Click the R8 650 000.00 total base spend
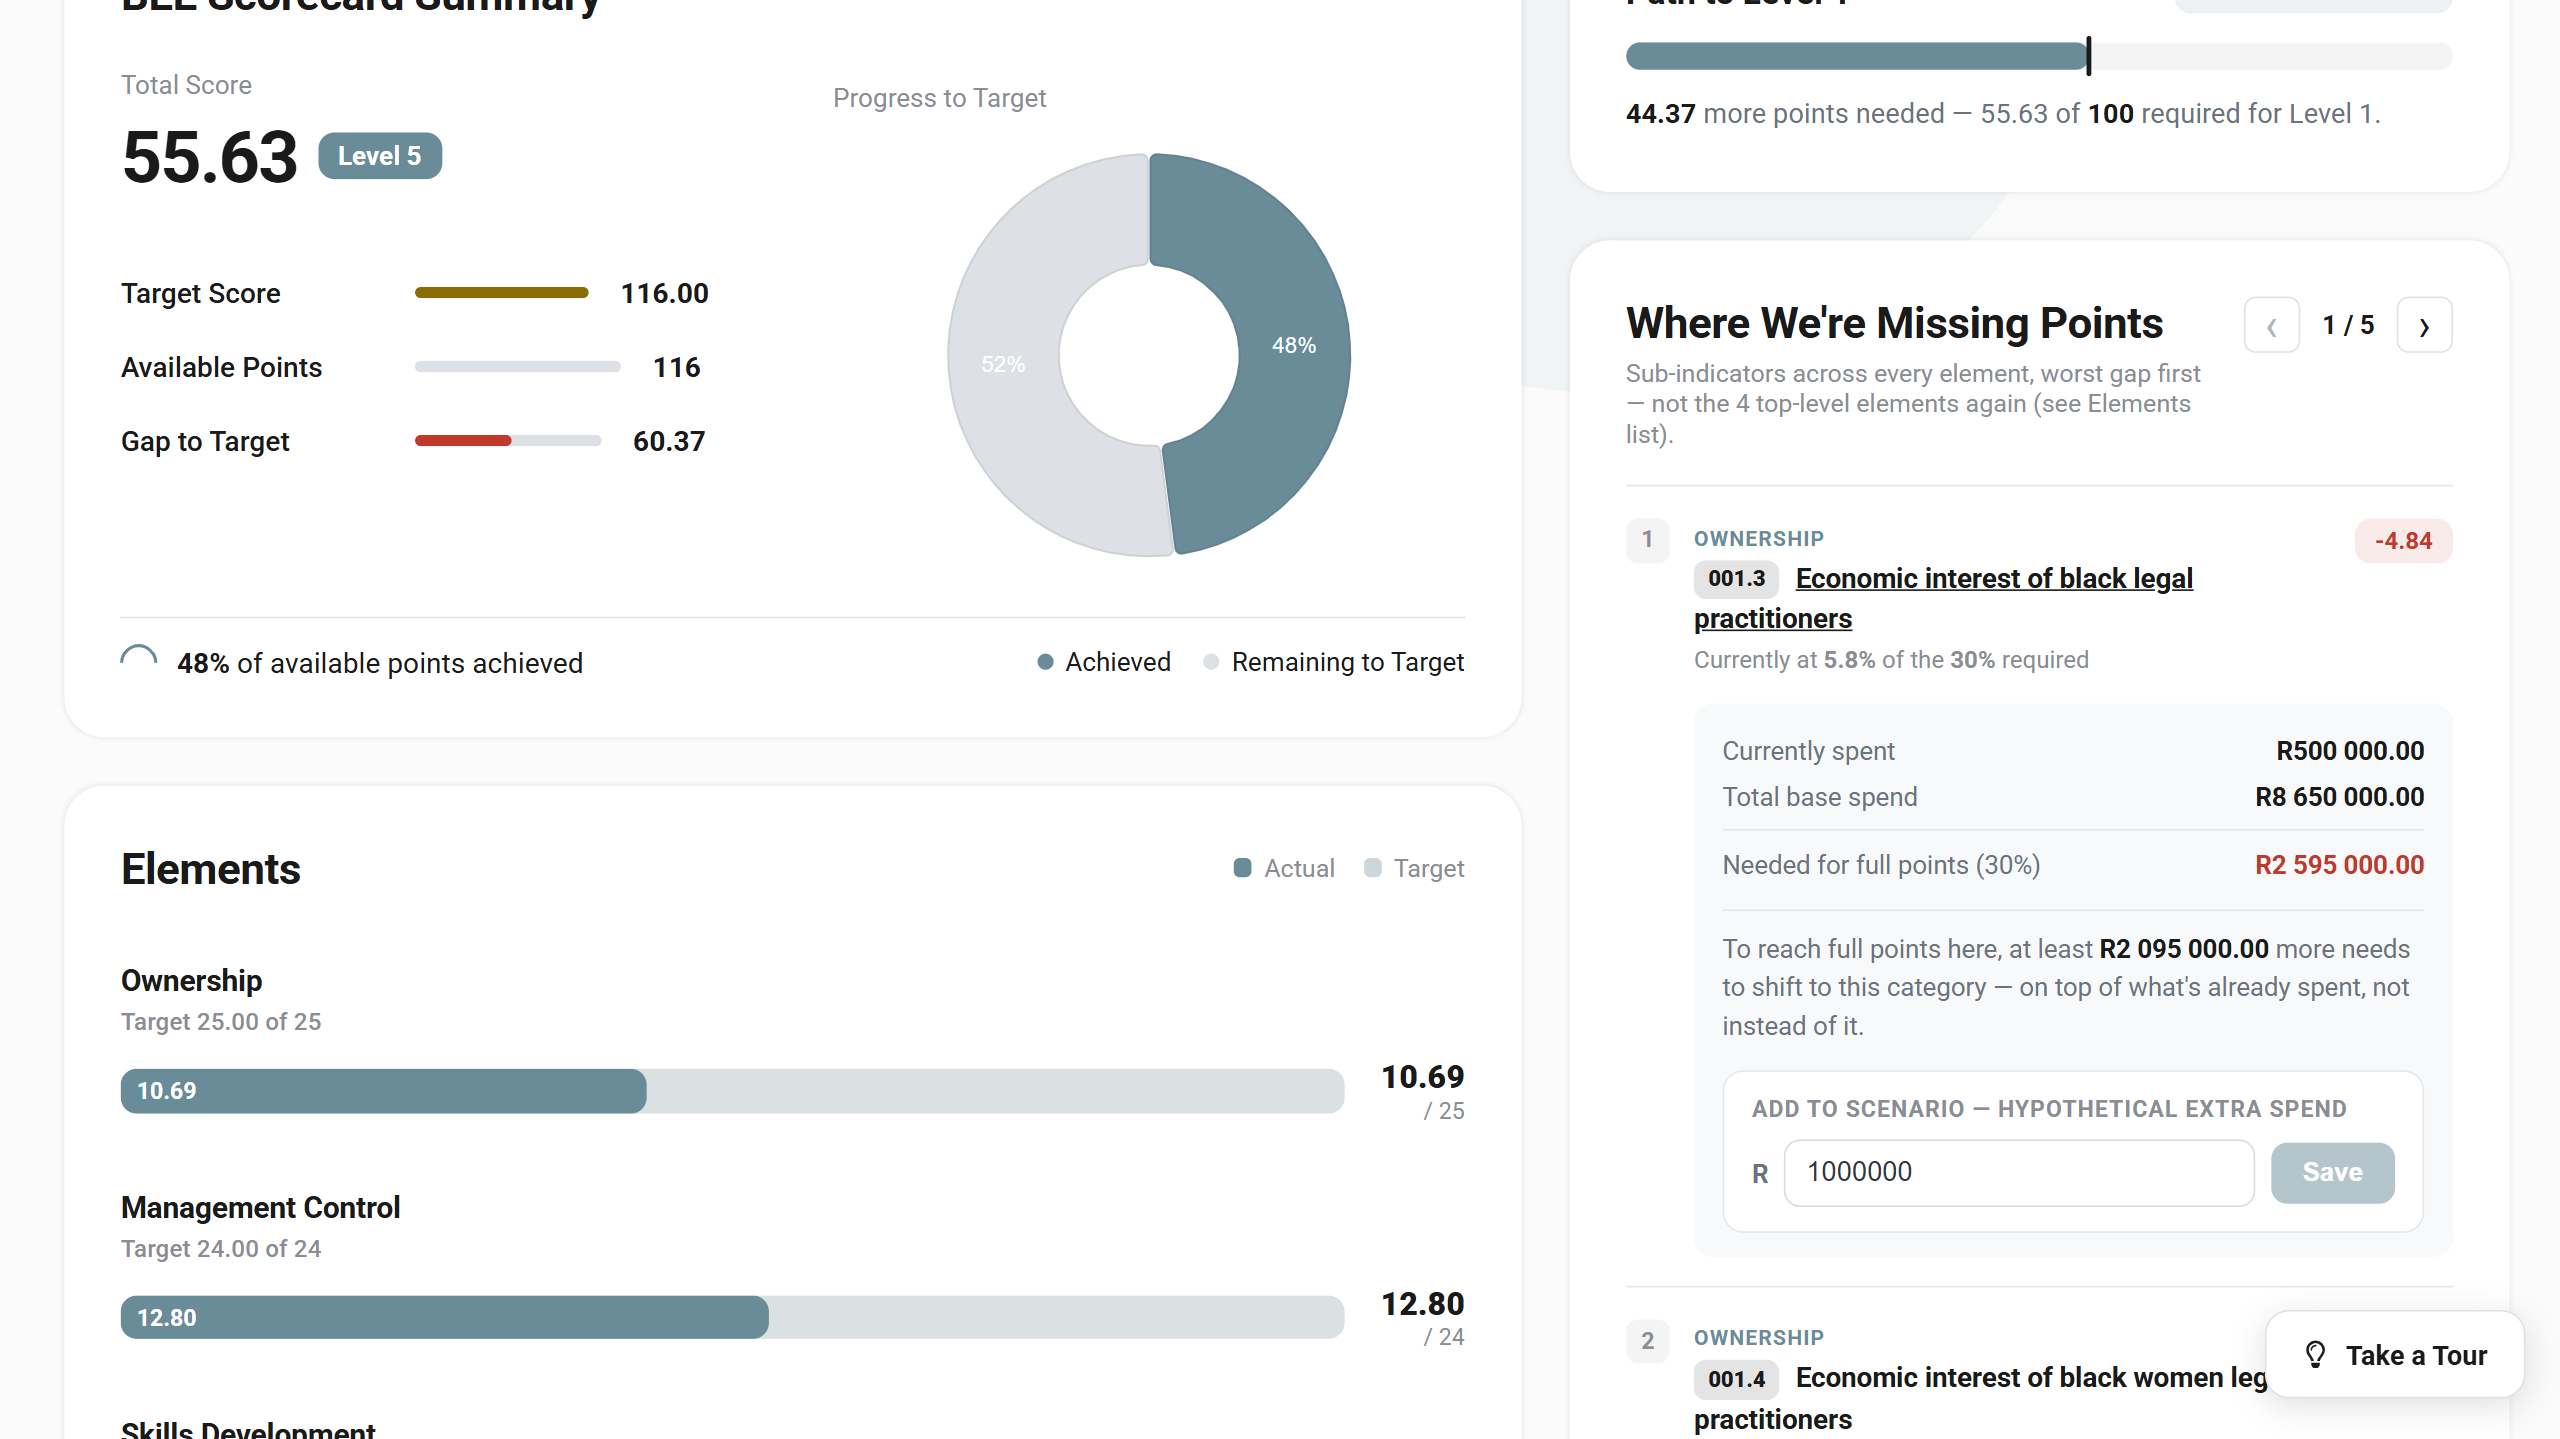This screenshot has height=1439, width=2560. pos(2339,797)
